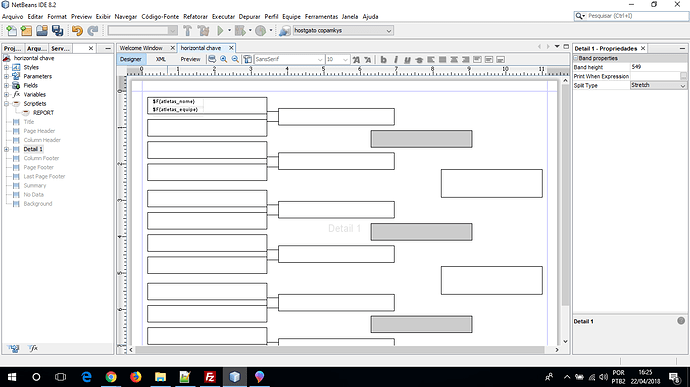Viewport: 690px width, 387px height.
Task: Click the formula fx icon in navigator
Action: click(x=33, y=348)
